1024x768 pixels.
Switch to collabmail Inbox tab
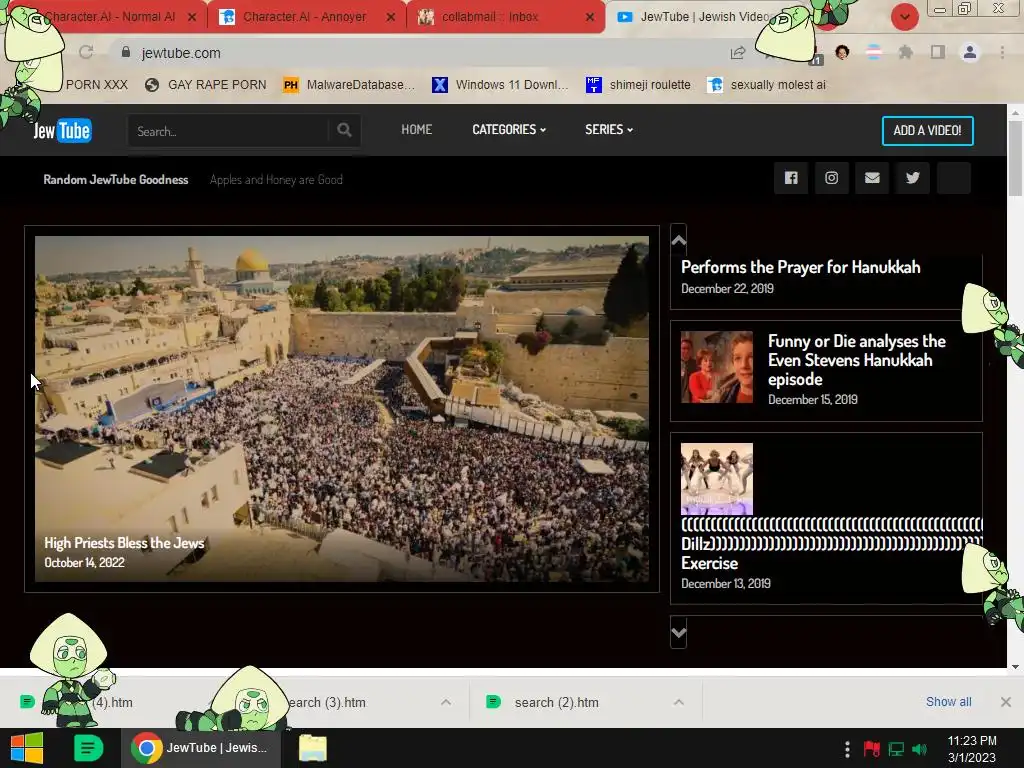pyautogui.click(x=505, y=17)
